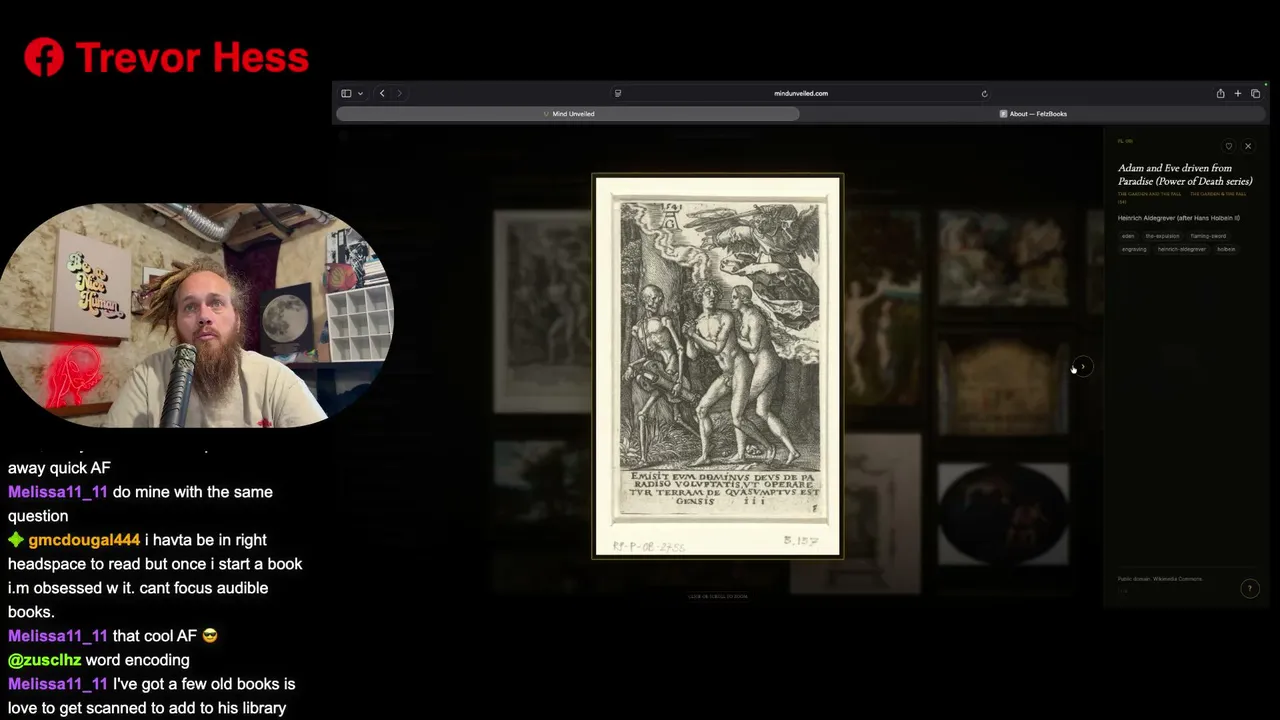Viewport: 1280px width, 720px height.
Task: Select the 'flaming-sword' tag
Action: pos(1208,236)
